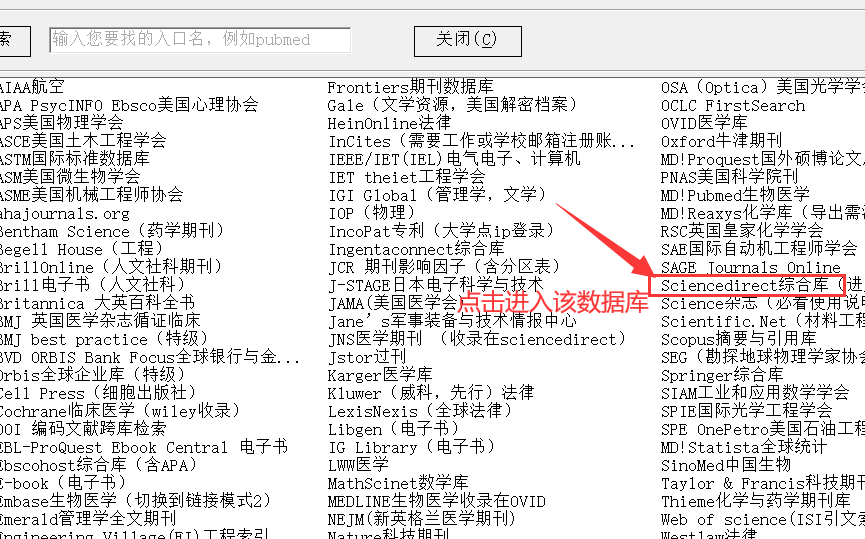865x539 pixels.
Task: Open DOI 编码文献跨库检索
Action: pos(83,429)
